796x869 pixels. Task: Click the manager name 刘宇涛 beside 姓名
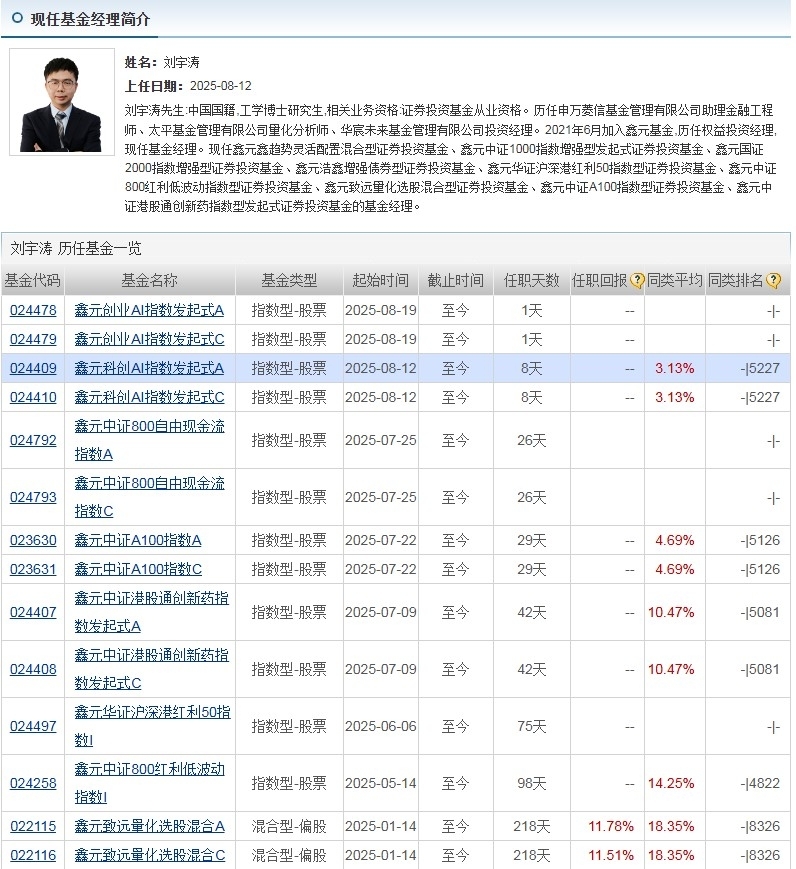click(x=181, y=62)
